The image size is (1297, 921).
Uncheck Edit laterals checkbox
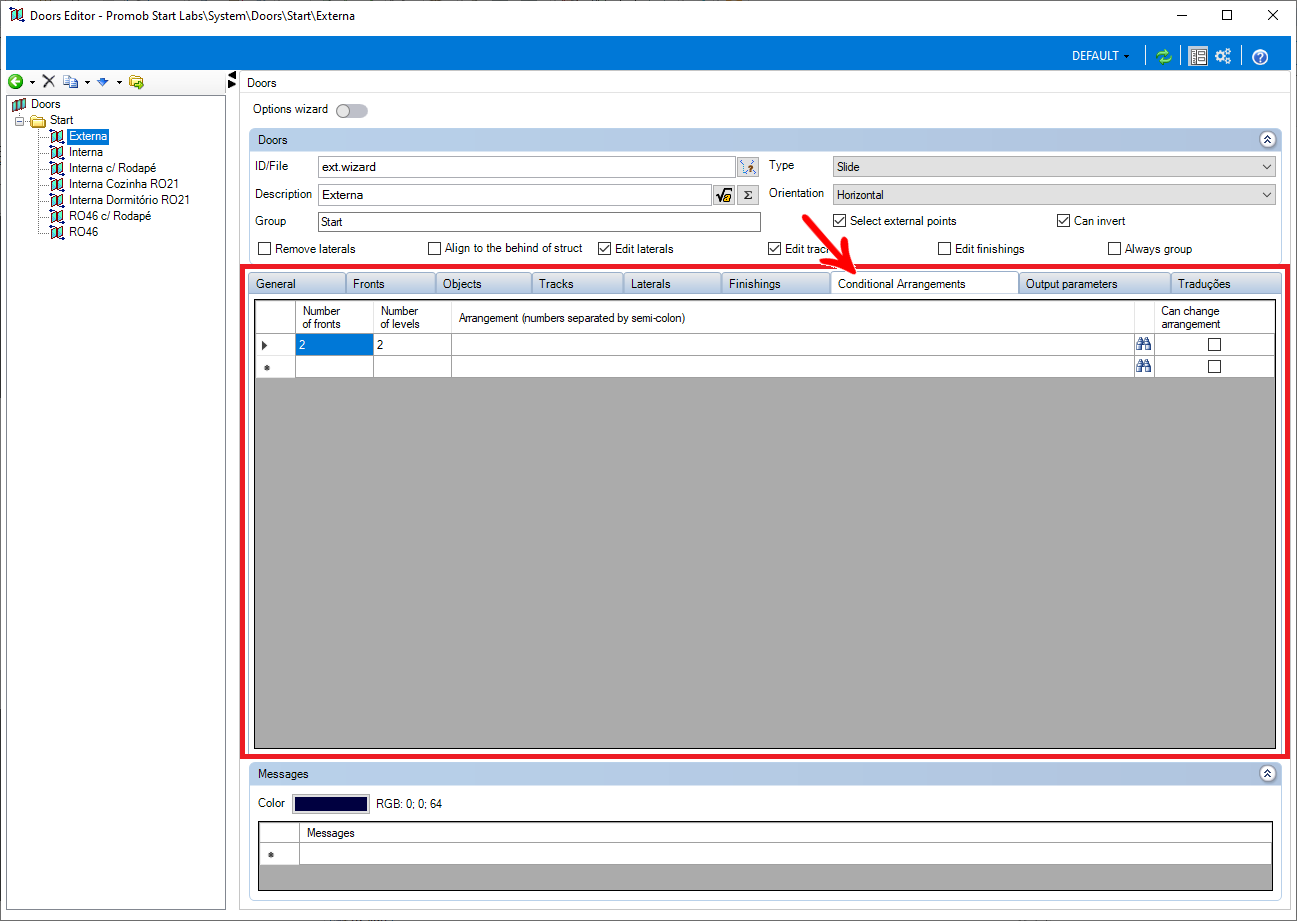(605, 249)
